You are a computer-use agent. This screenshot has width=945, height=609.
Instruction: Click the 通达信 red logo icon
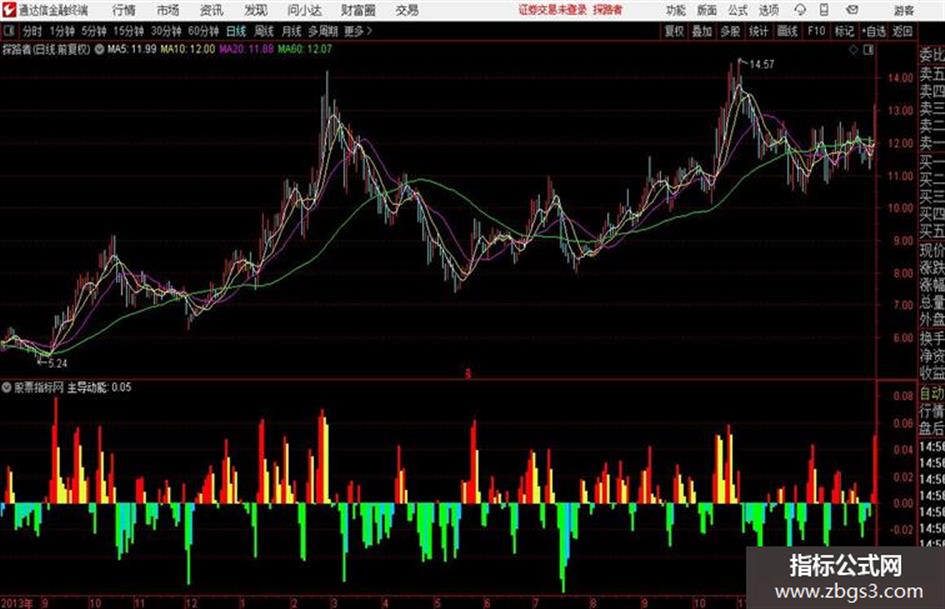[x=8, y=10]
